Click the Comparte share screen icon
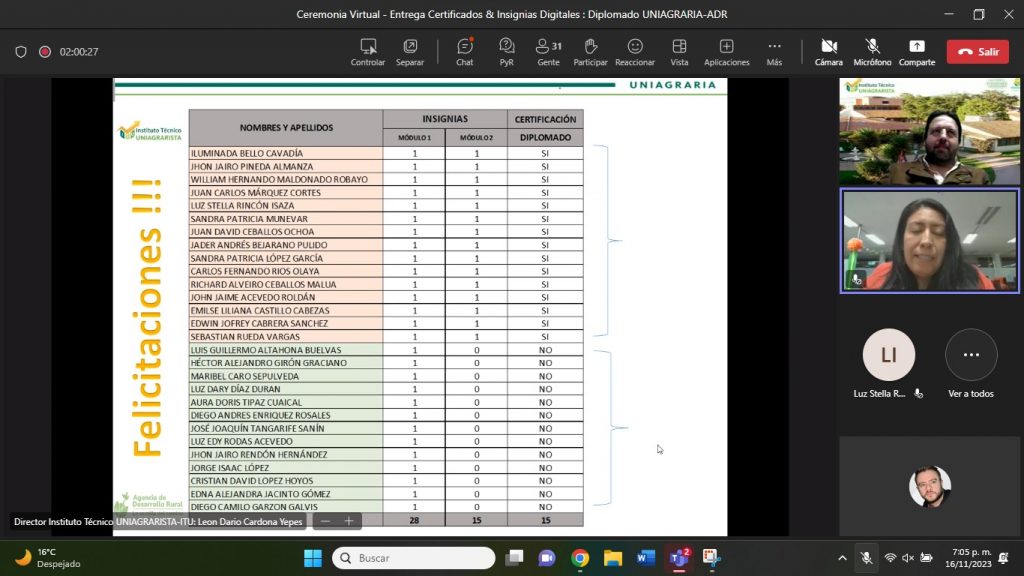 916,51
